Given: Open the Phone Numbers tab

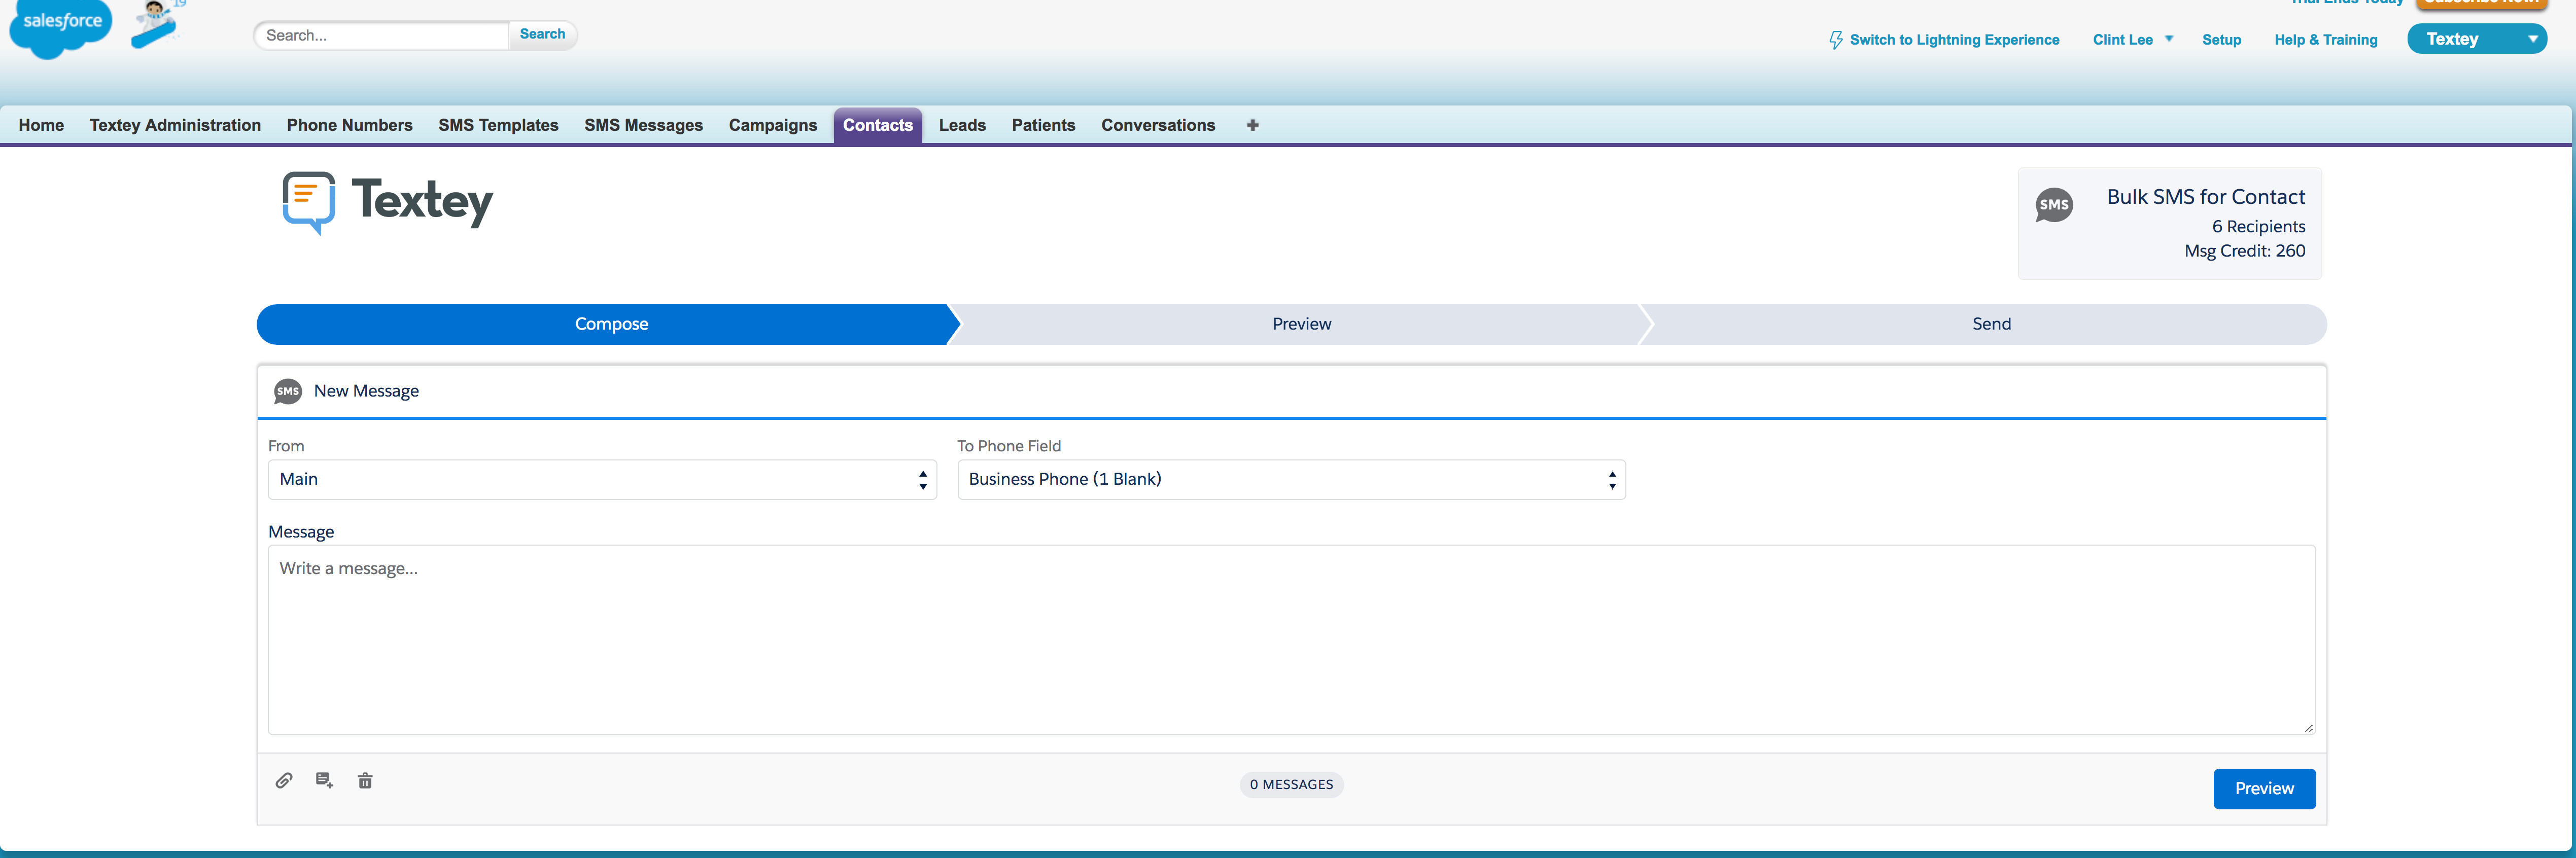Looking at the screenshot, I should coord(350,125).
